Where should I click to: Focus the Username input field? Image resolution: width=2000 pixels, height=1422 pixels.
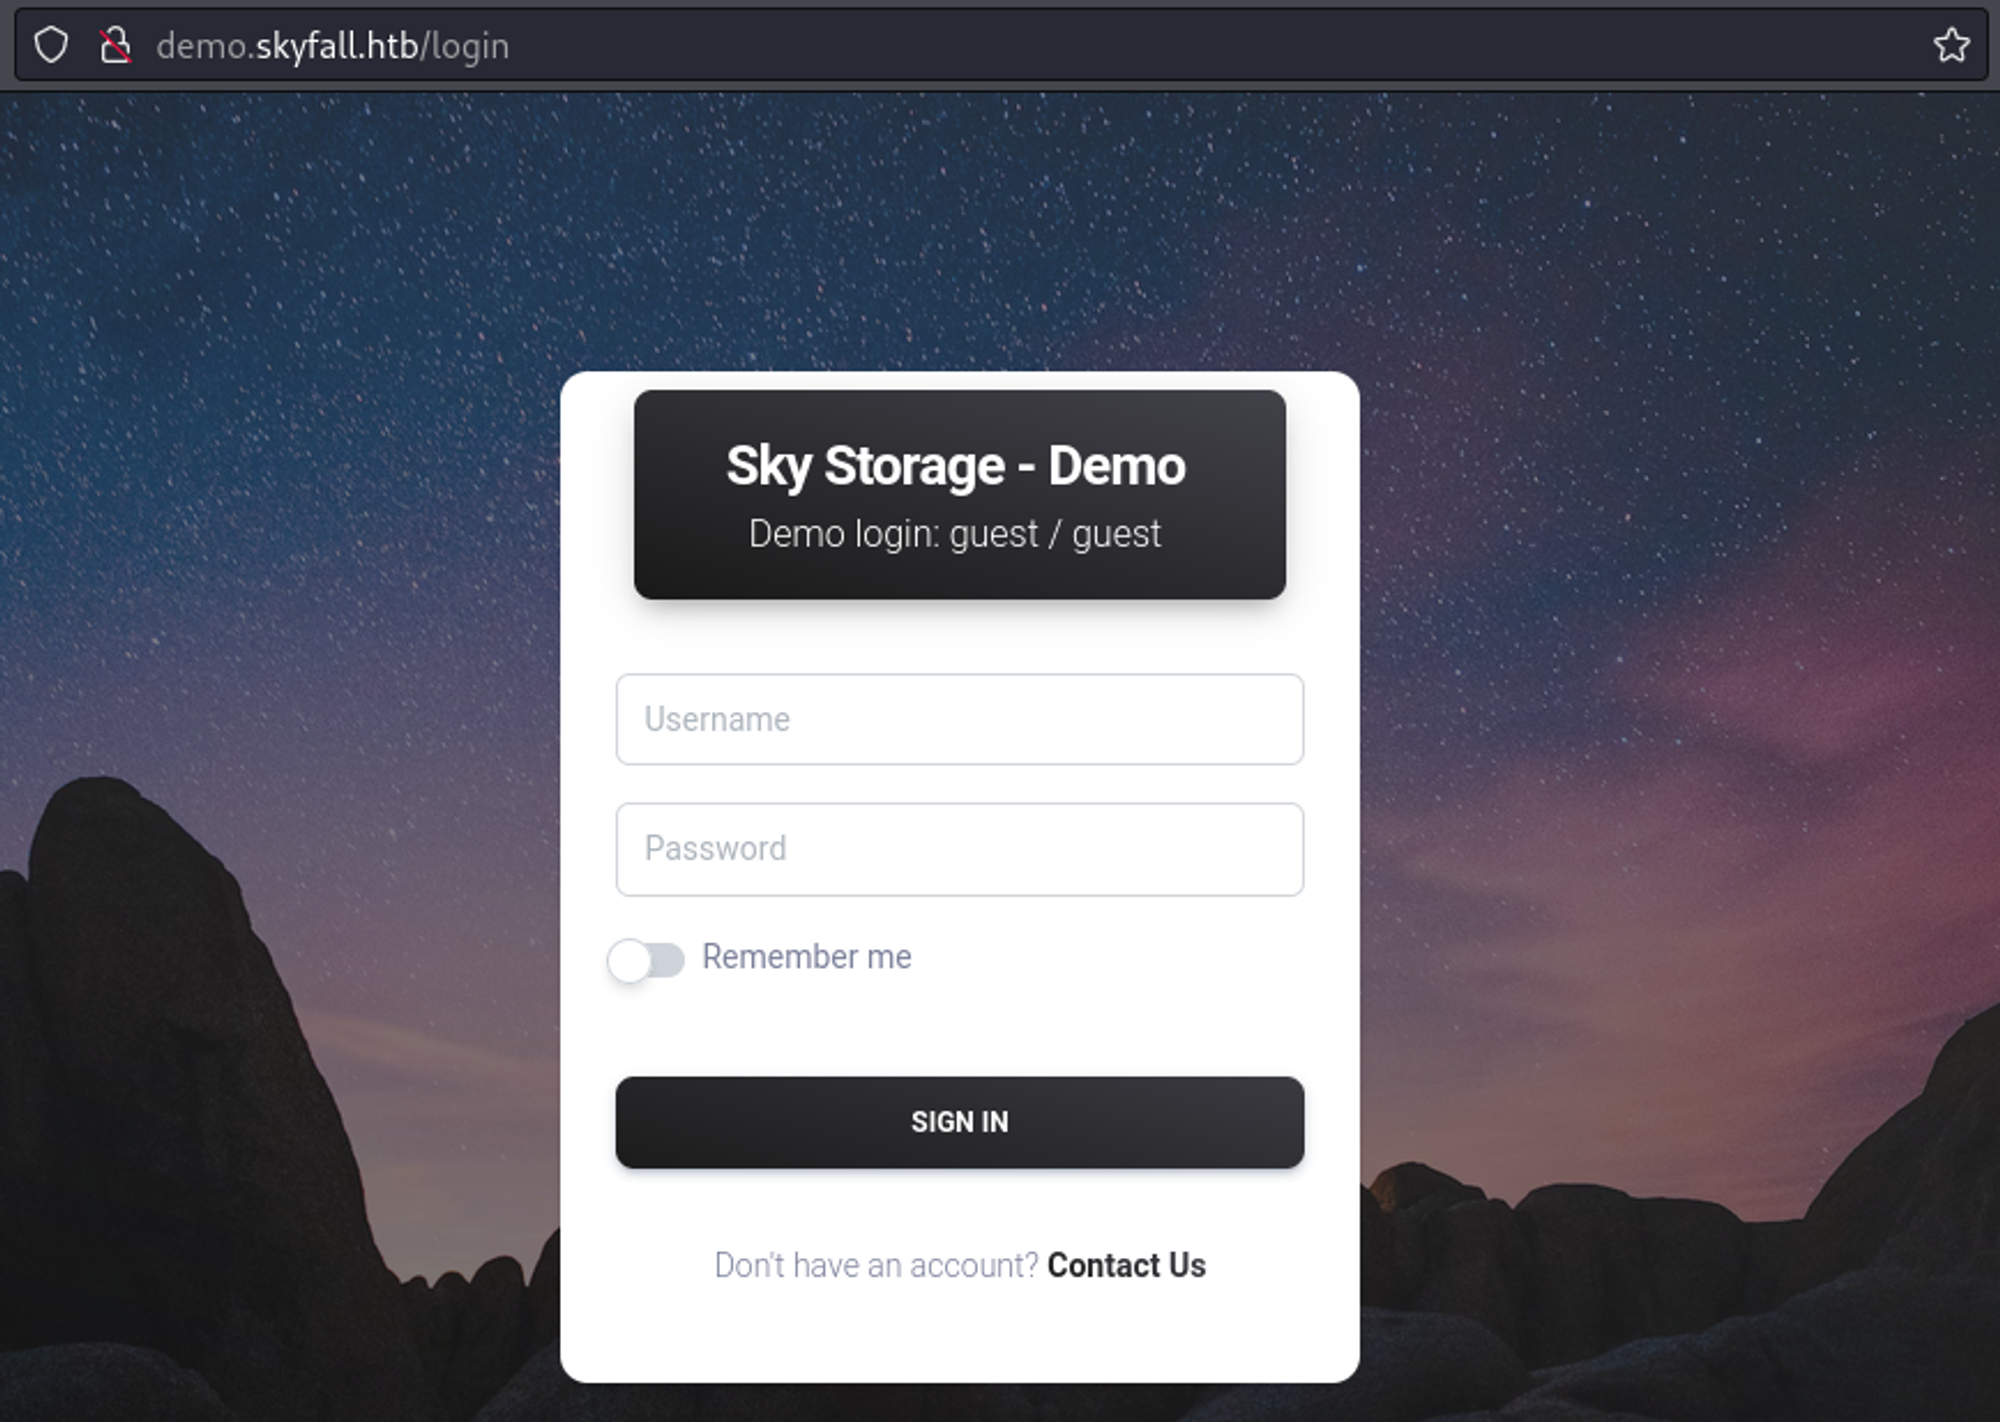pyautogui.click(x=959, y=719)
